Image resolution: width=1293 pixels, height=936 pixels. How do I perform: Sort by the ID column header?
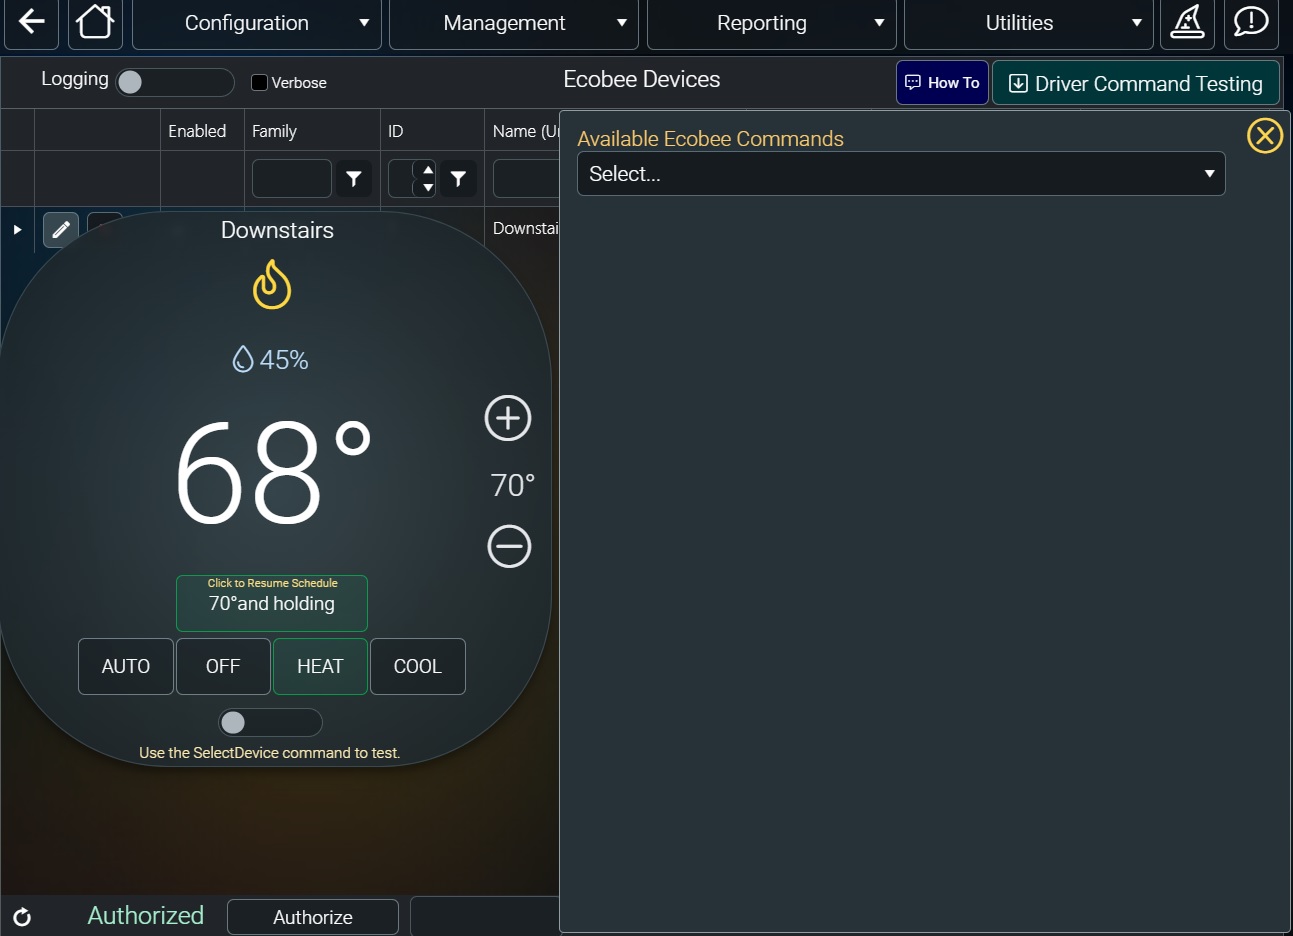[395, 131]
